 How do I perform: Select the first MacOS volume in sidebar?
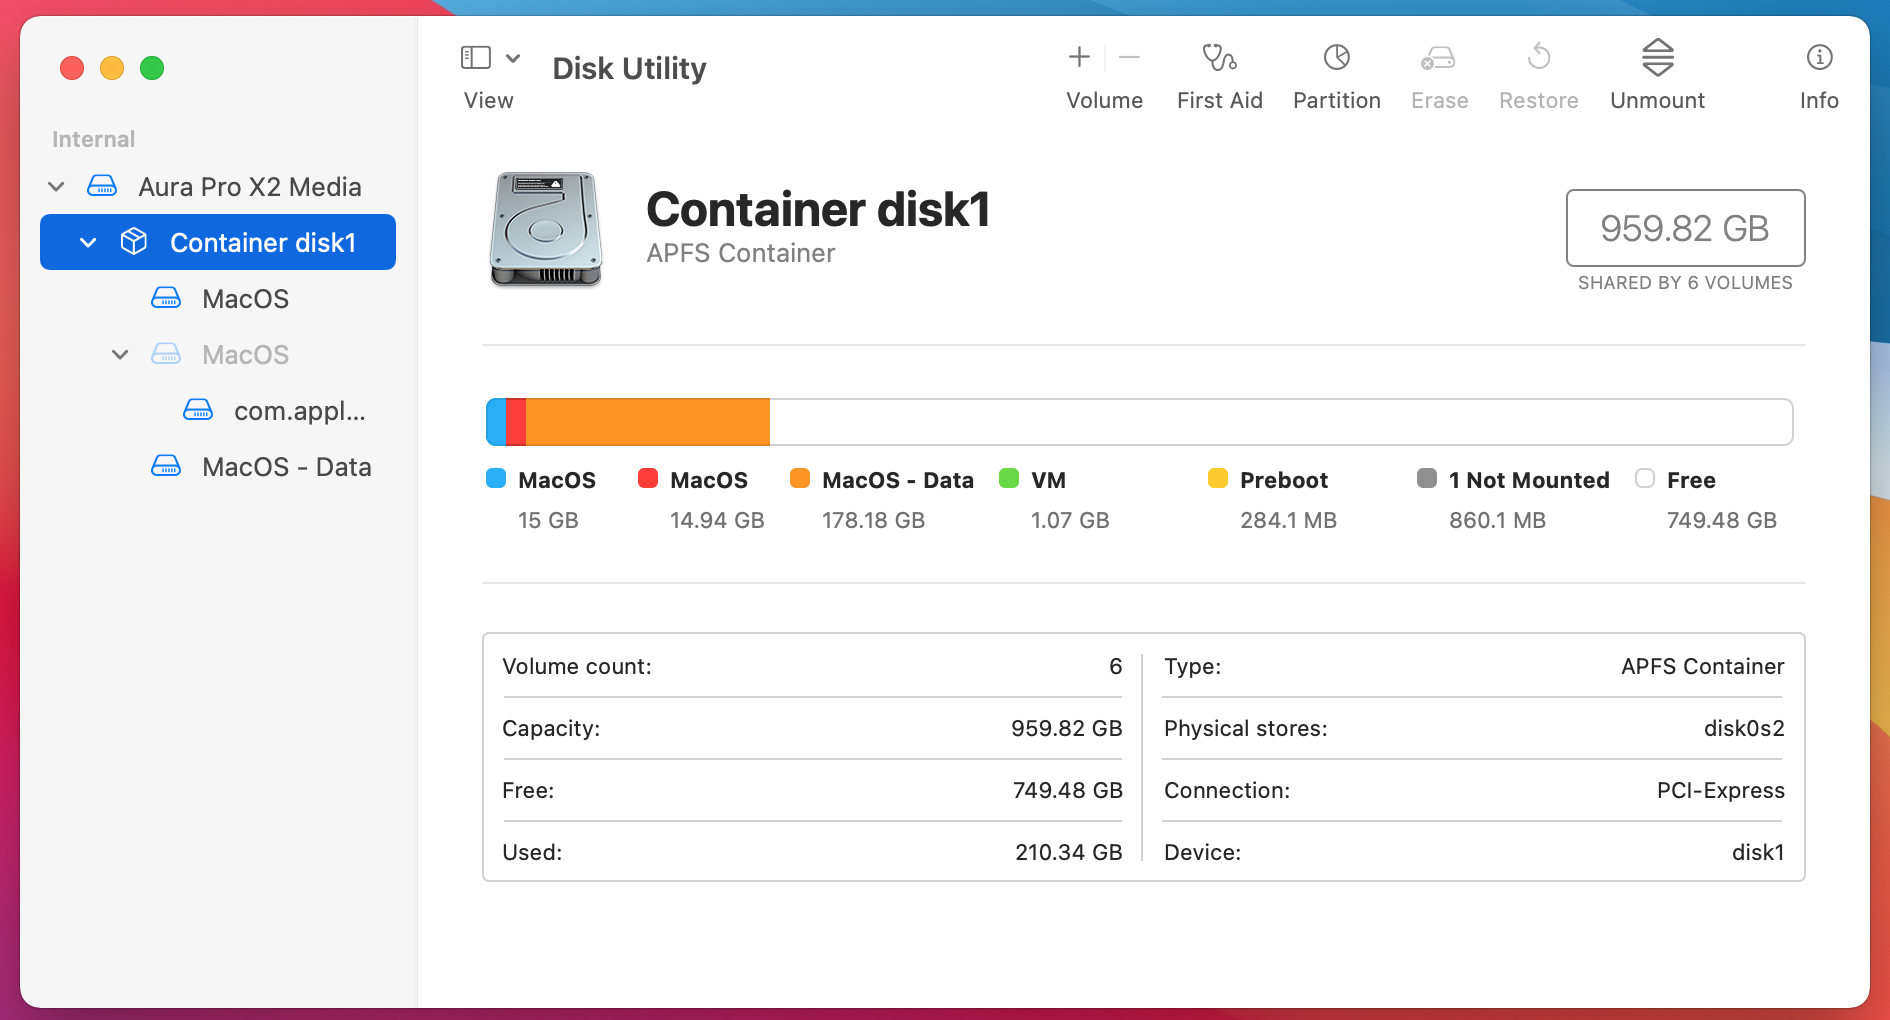coord(245,299)
